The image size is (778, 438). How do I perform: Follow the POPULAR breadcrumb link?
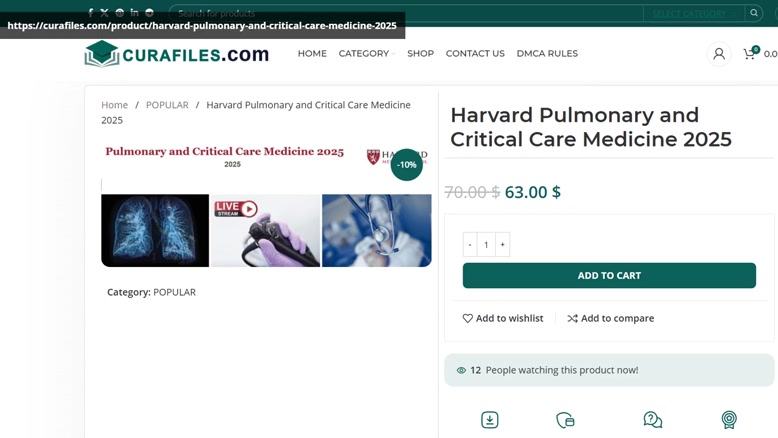(x=167, y=105)
